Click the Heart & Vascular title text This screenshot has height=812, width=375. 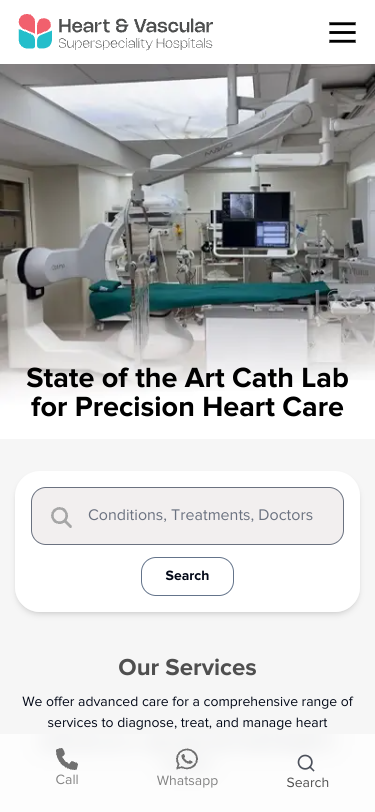pos(136,25)
